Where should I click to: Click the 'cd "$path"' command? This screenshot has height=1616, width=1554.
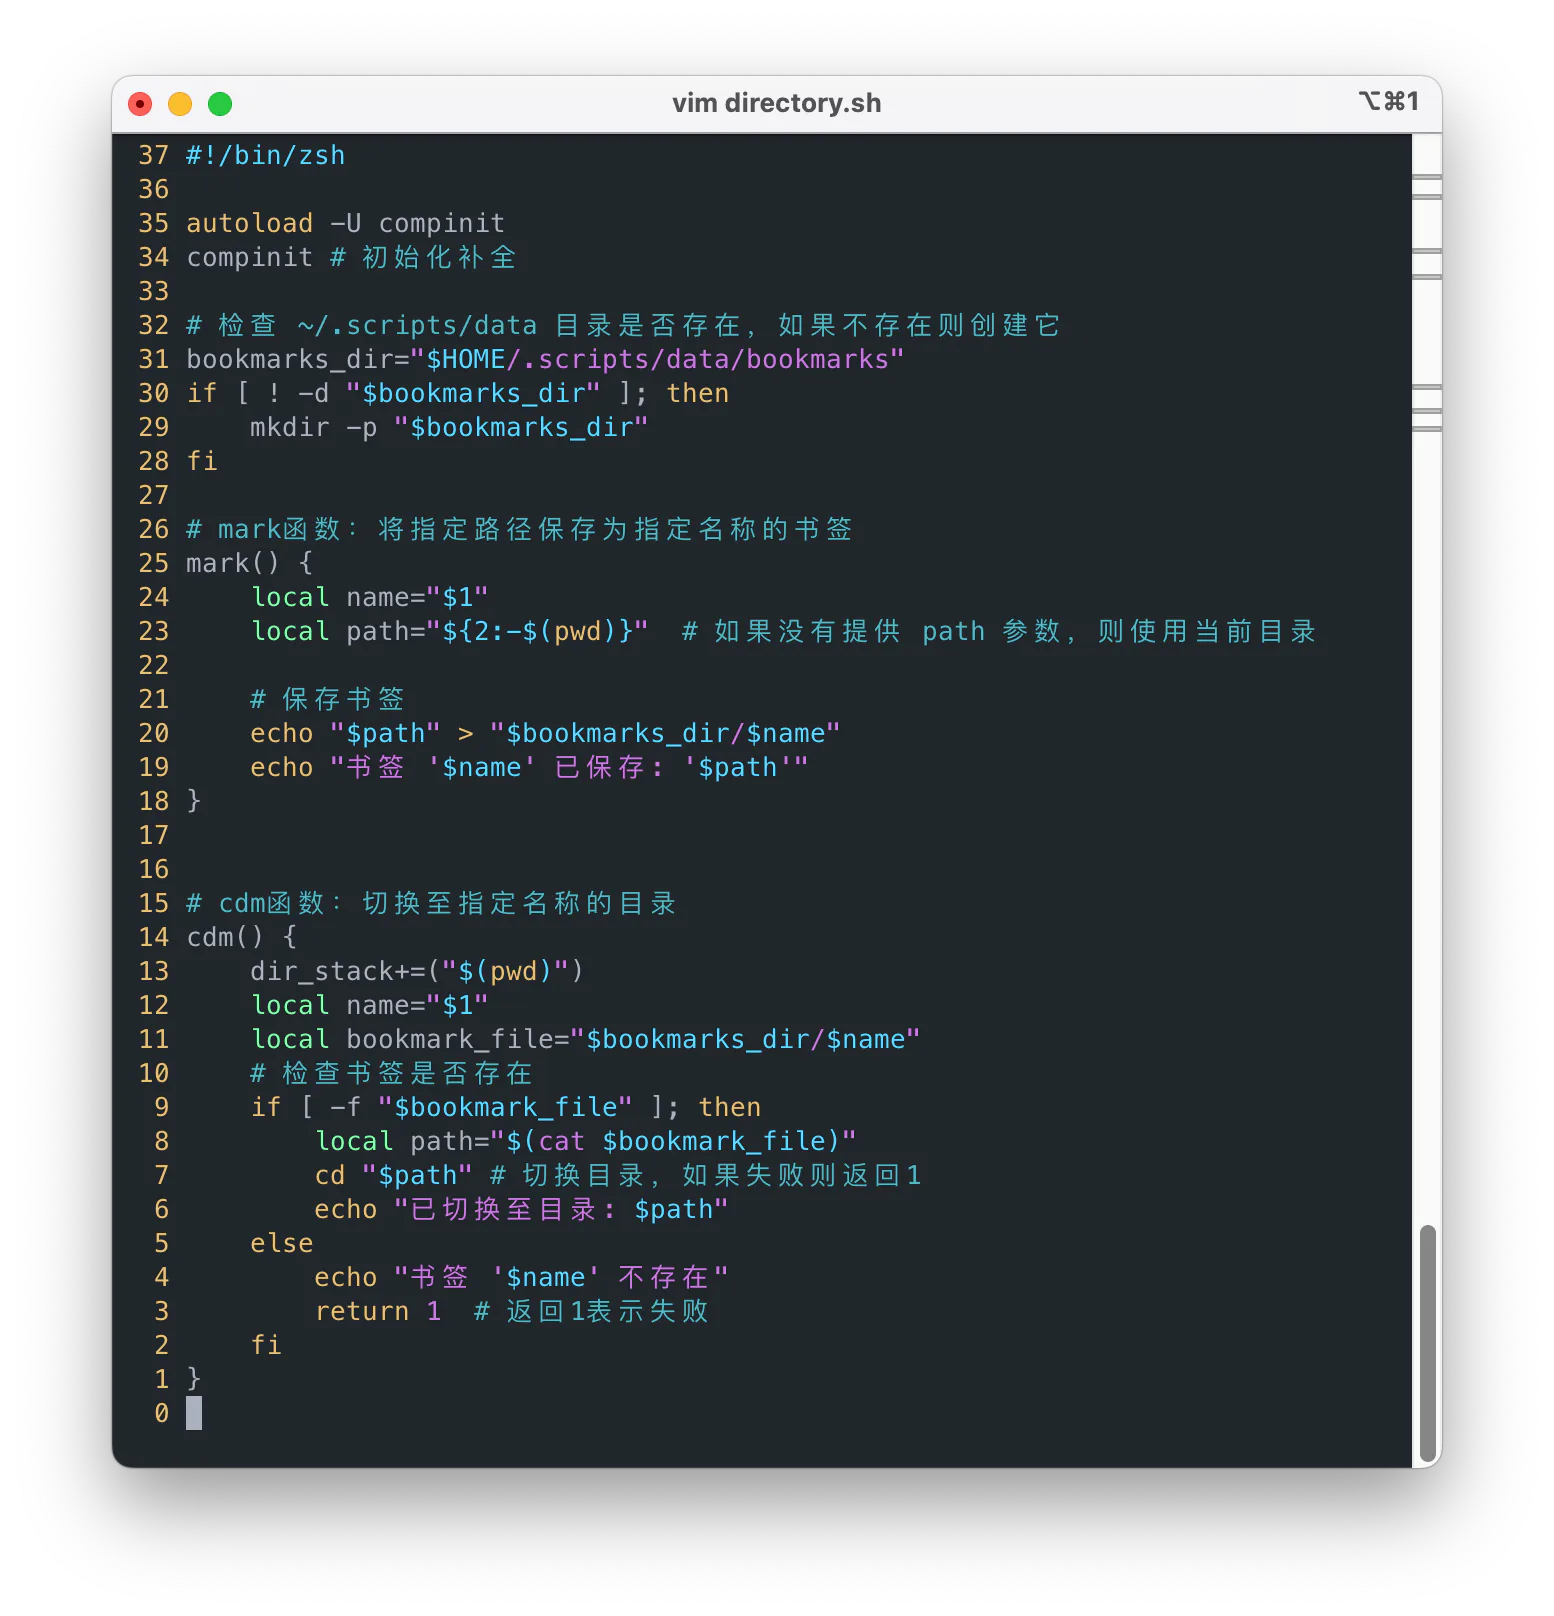[x=393, y=1176]
